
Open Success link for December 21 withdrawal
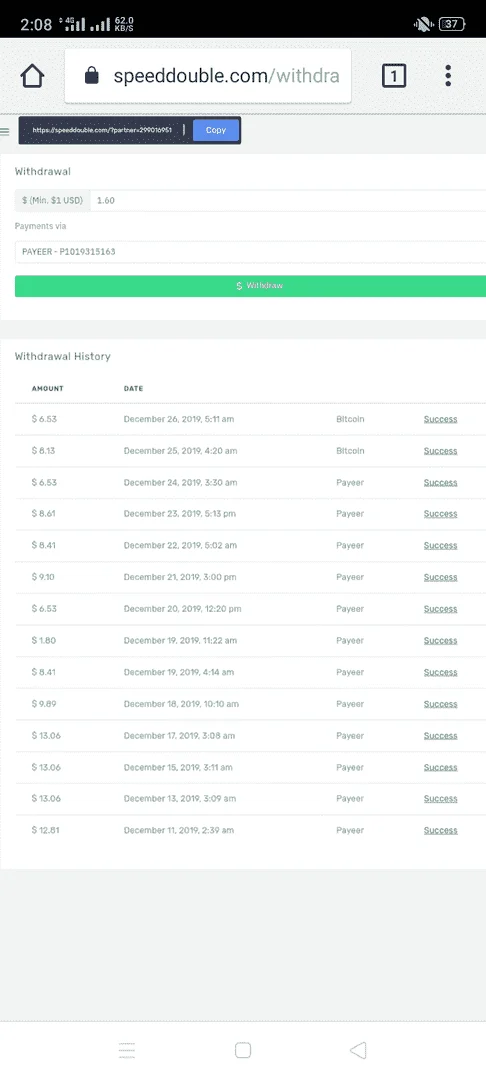(441, 577)
